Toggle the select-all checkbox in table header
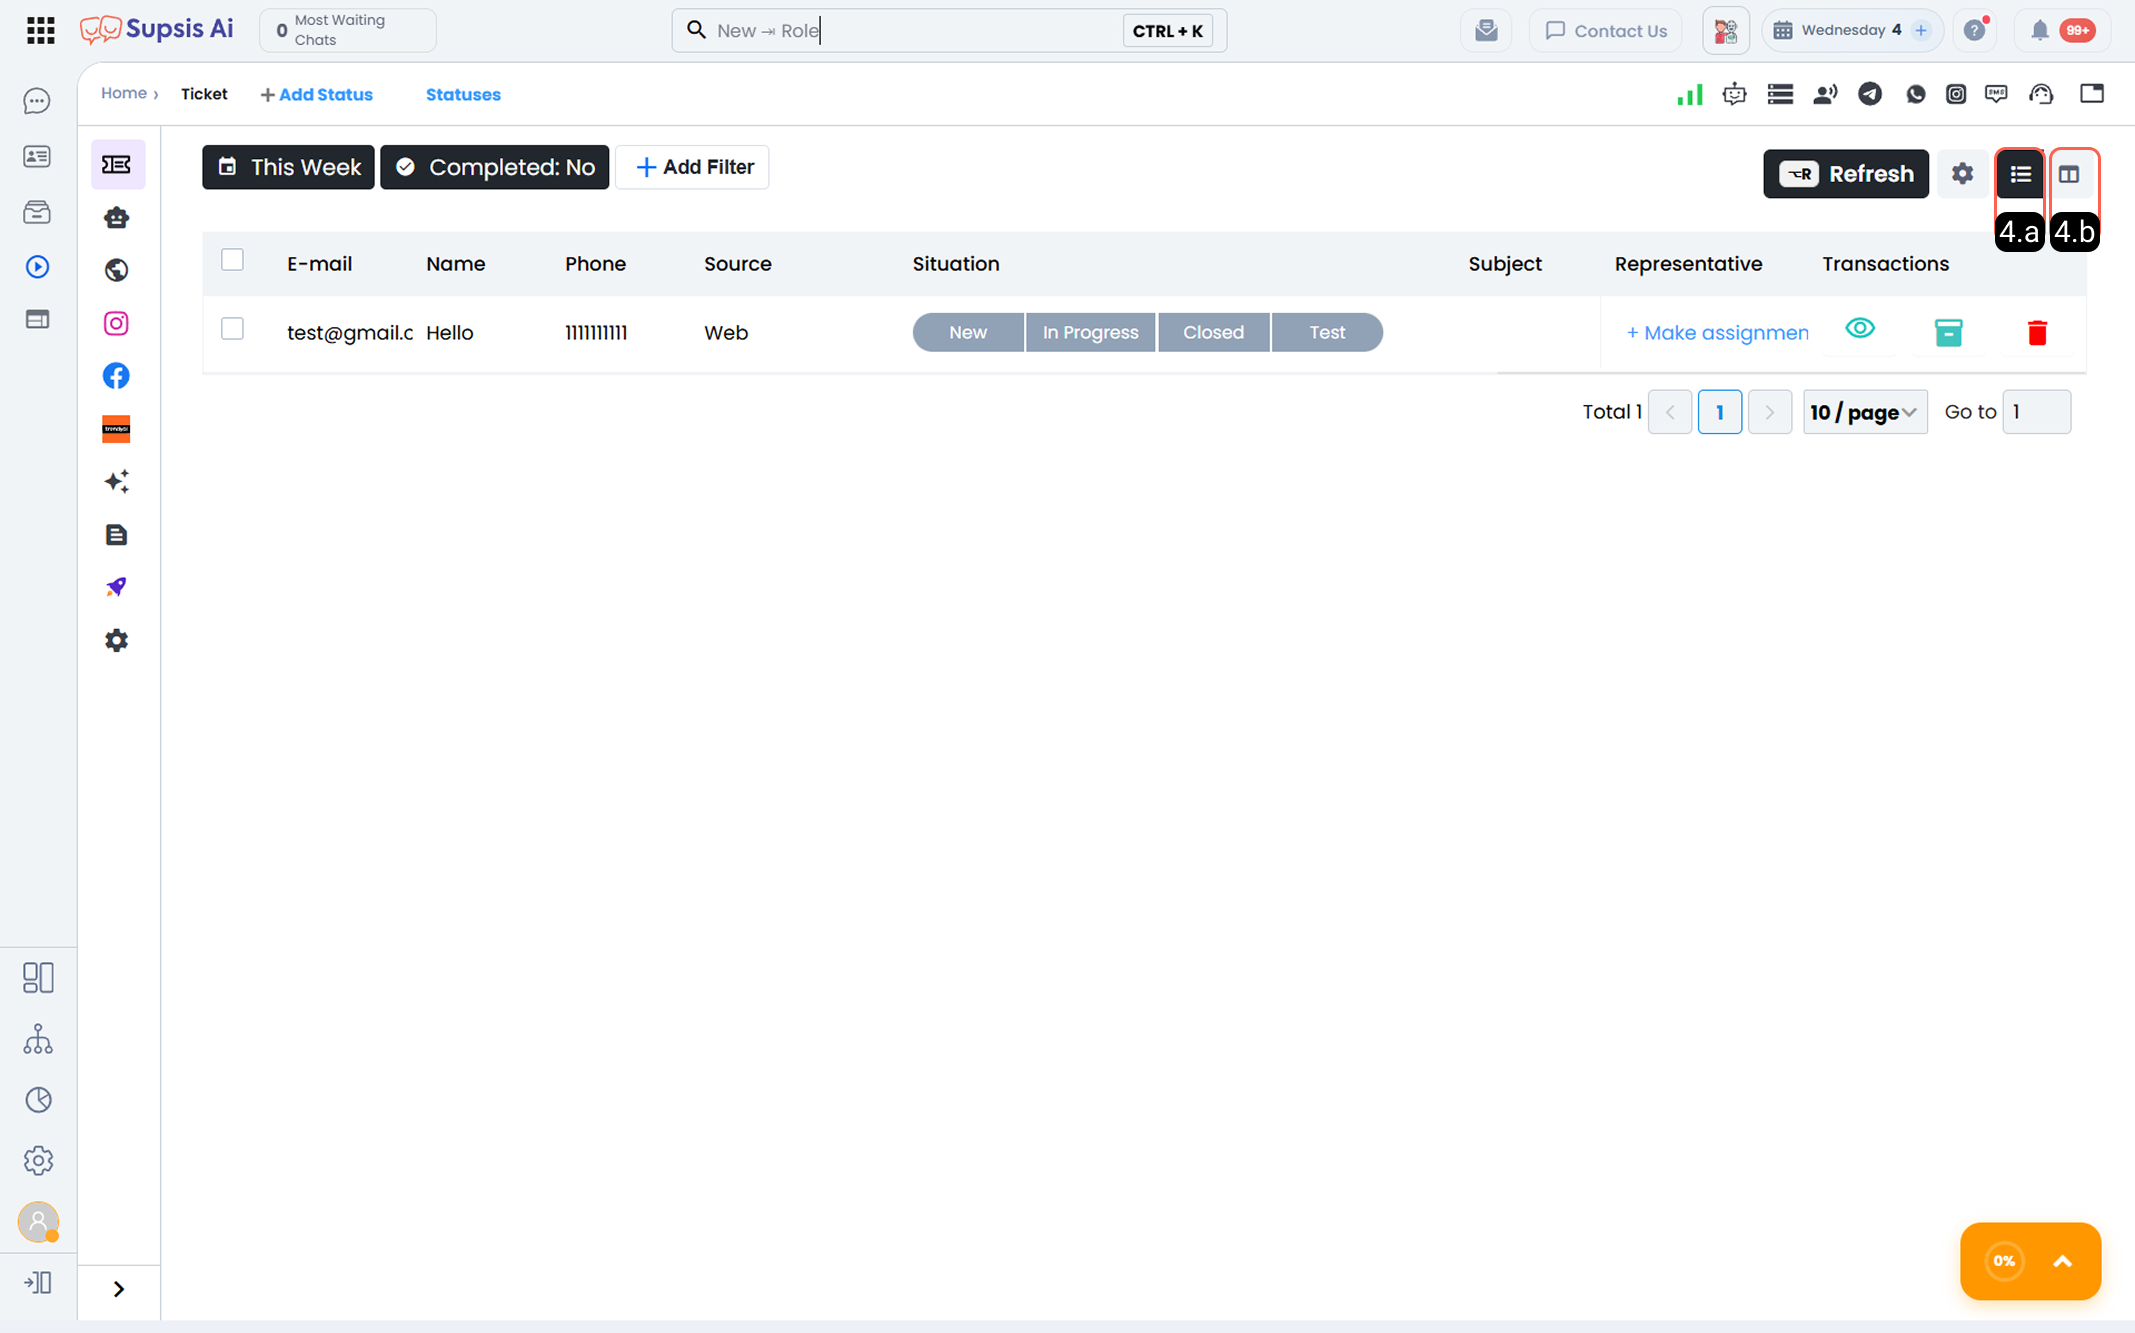 click(232, 260)
